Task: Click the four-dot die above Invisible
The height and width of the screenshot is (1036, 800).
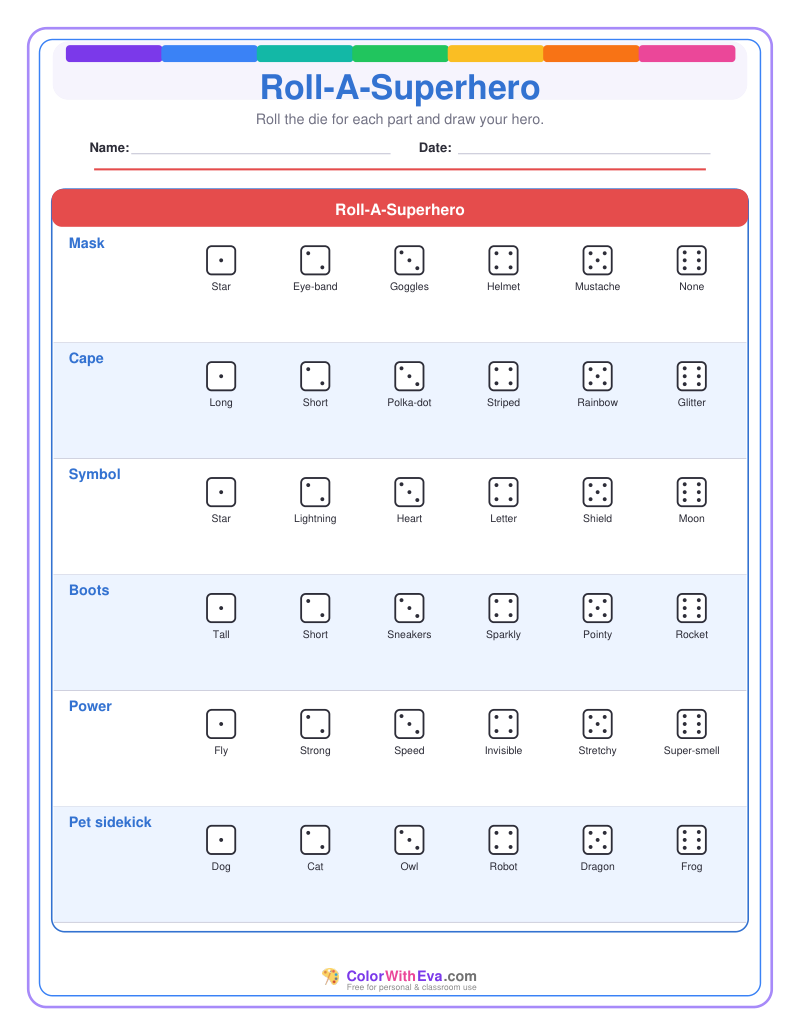Action: tap(503, 724)
